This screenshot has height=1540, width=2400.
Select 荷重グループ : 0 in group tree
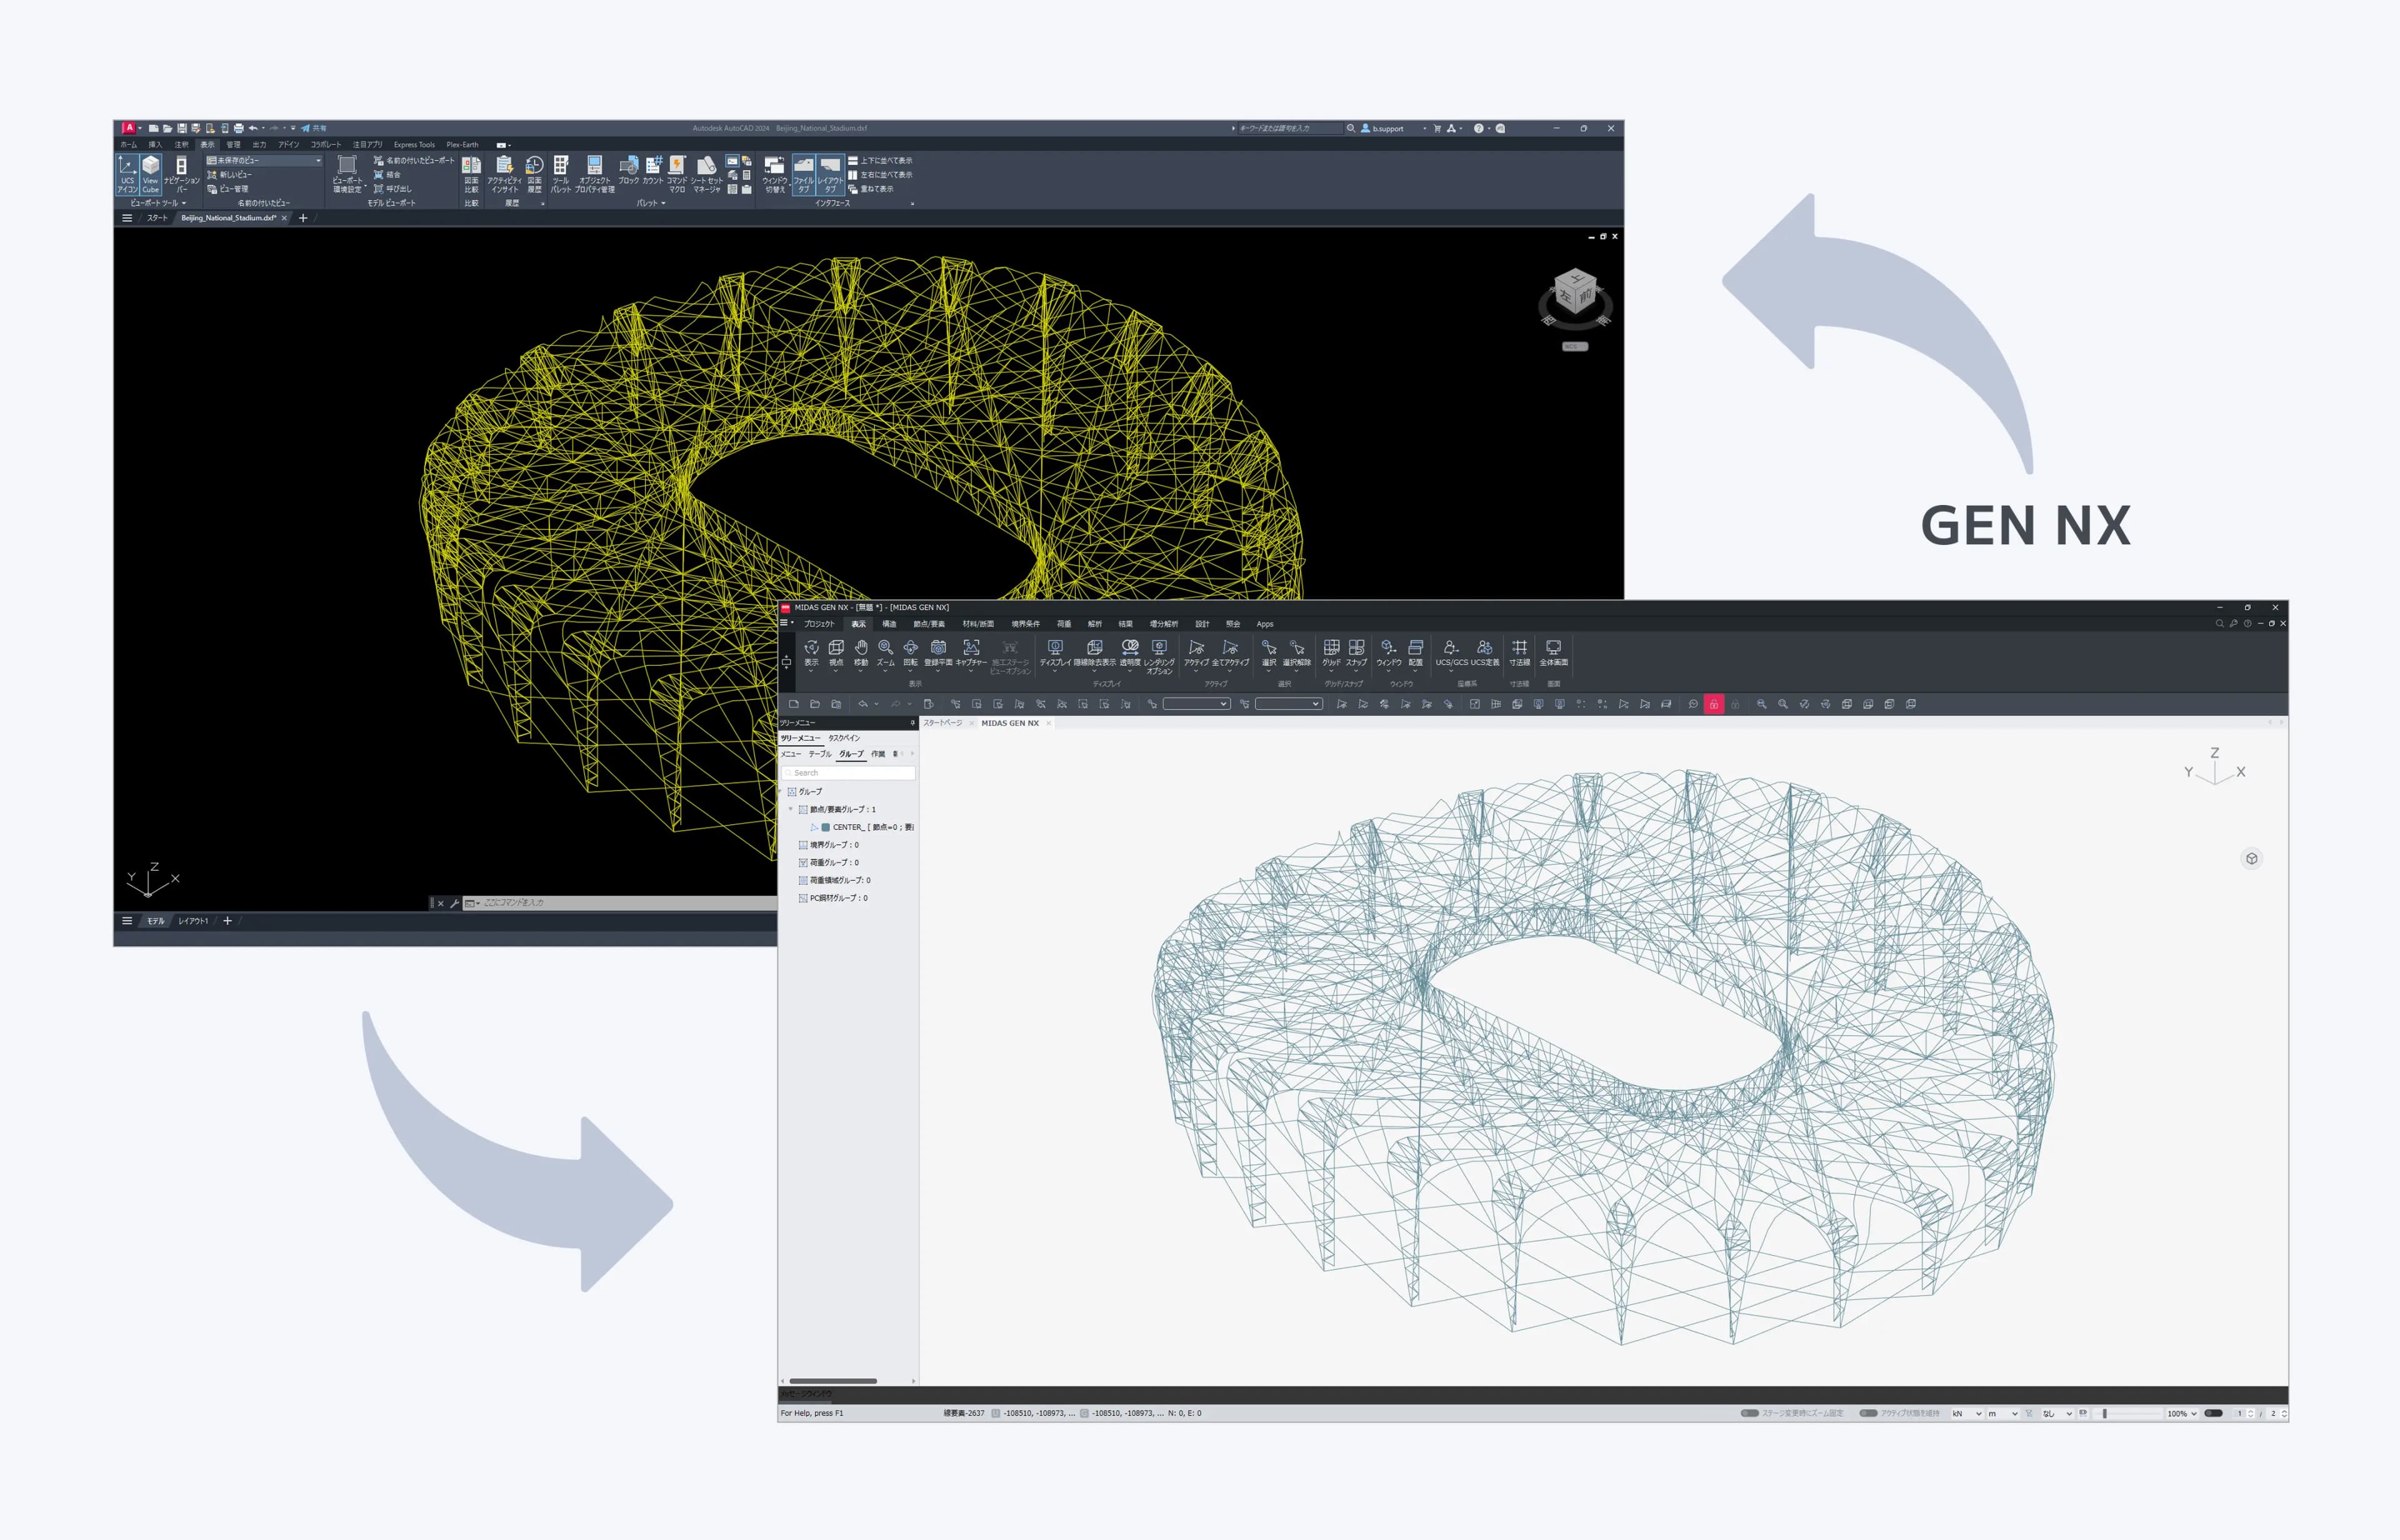click(828, 862)
